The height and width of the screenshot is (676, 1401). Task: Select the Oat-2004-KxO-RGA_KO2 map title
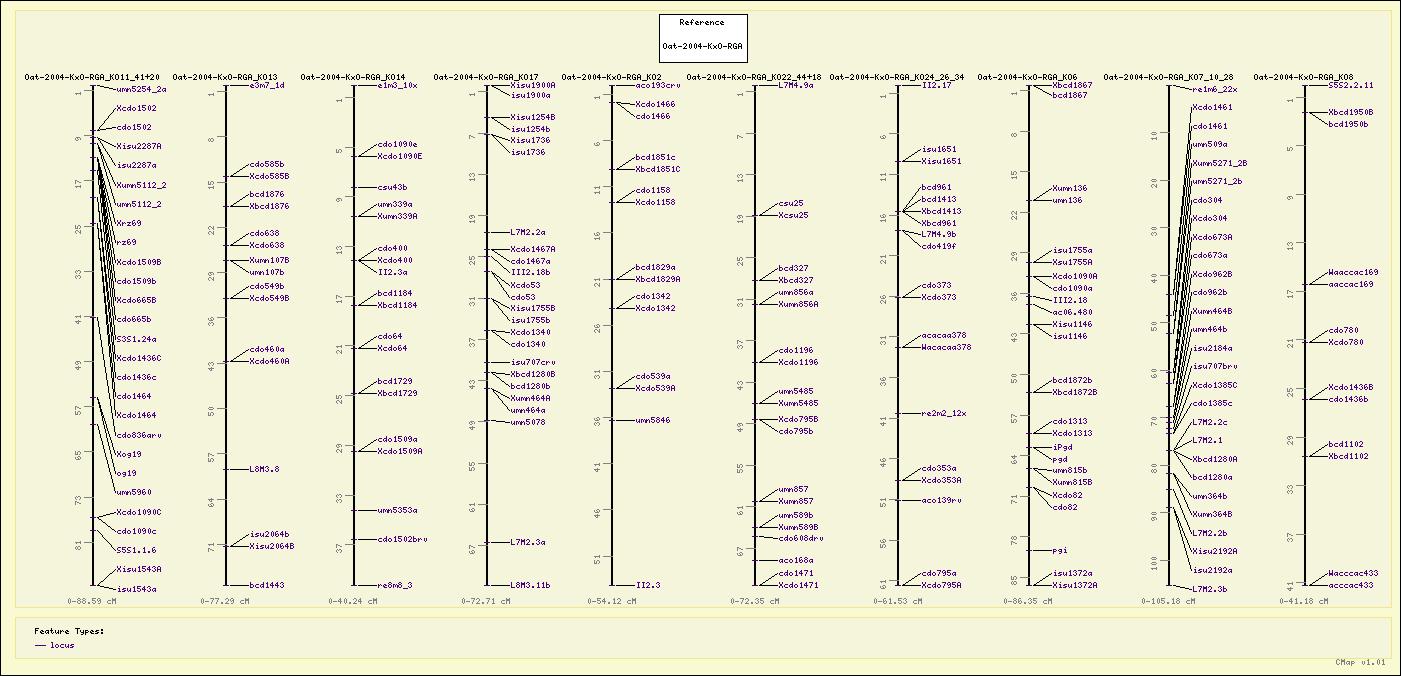click(x=611, y=76)
